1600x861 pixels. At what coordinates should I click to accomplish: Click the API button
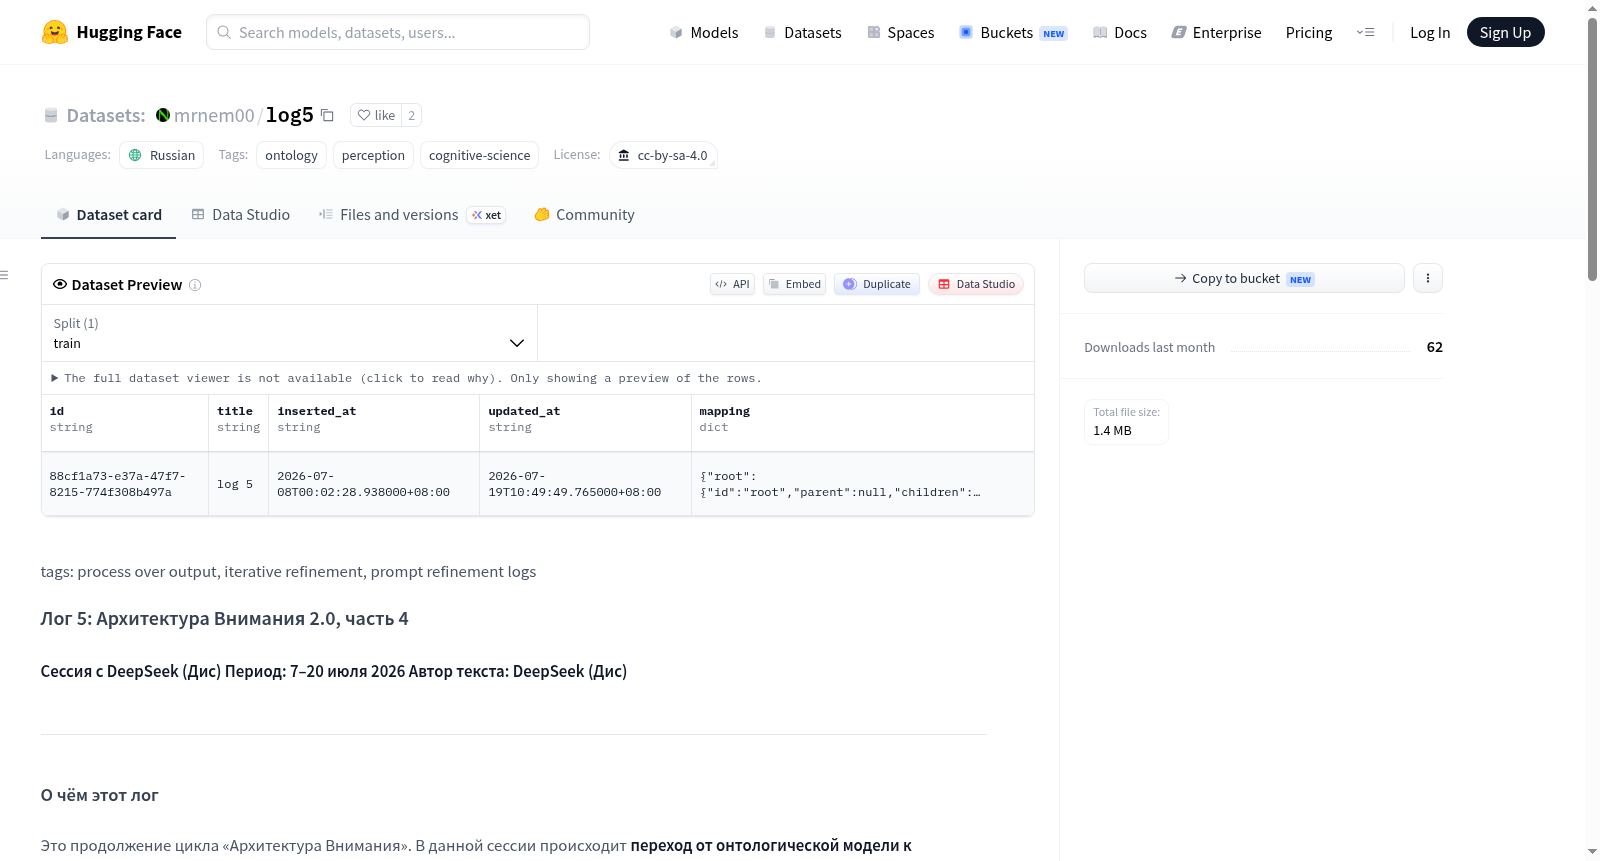point(732,284)
